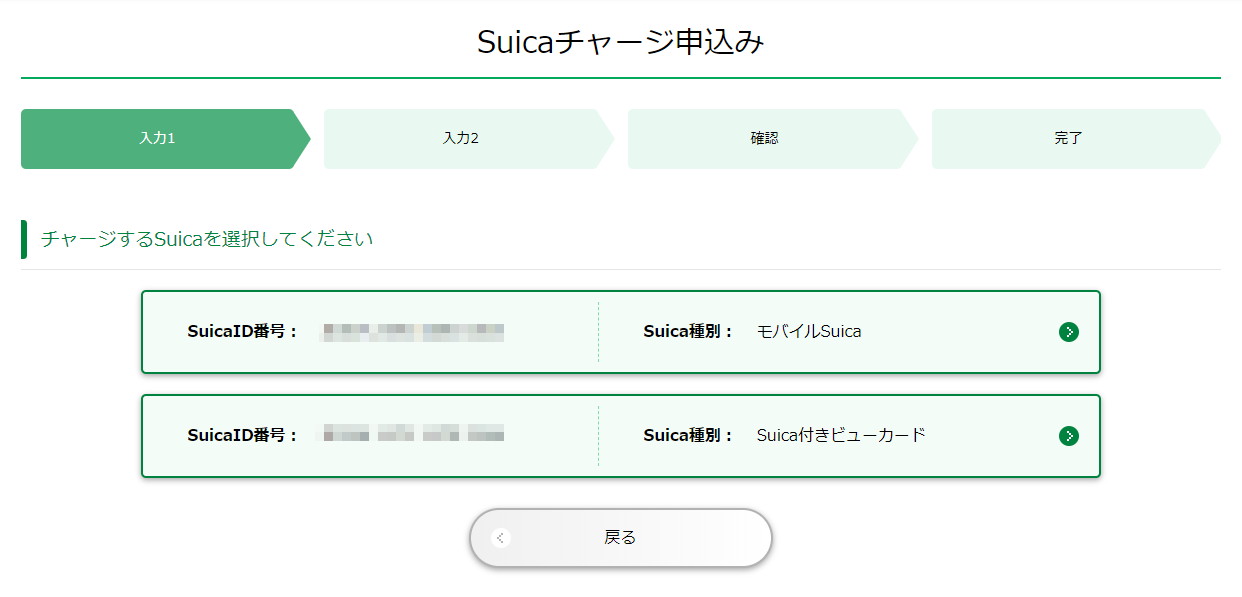Click the arrow icon on モバイルSuica row
This screenshot has width=1242, height=597.
pos(1069,332)
